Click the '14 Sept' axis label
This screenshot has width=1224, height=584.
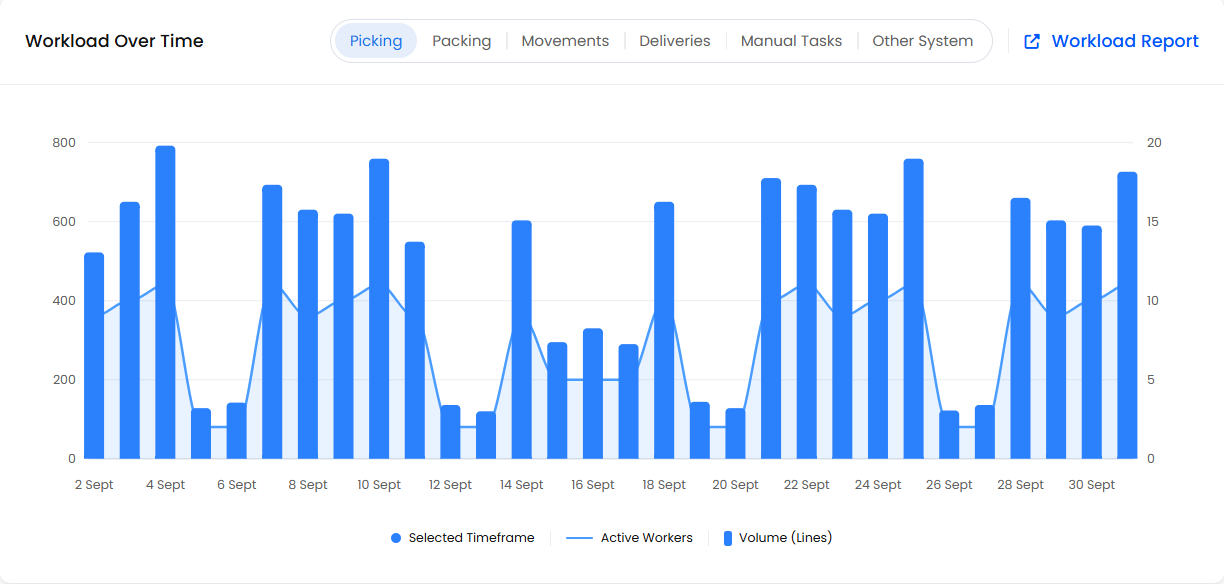[x=522, y=485]
